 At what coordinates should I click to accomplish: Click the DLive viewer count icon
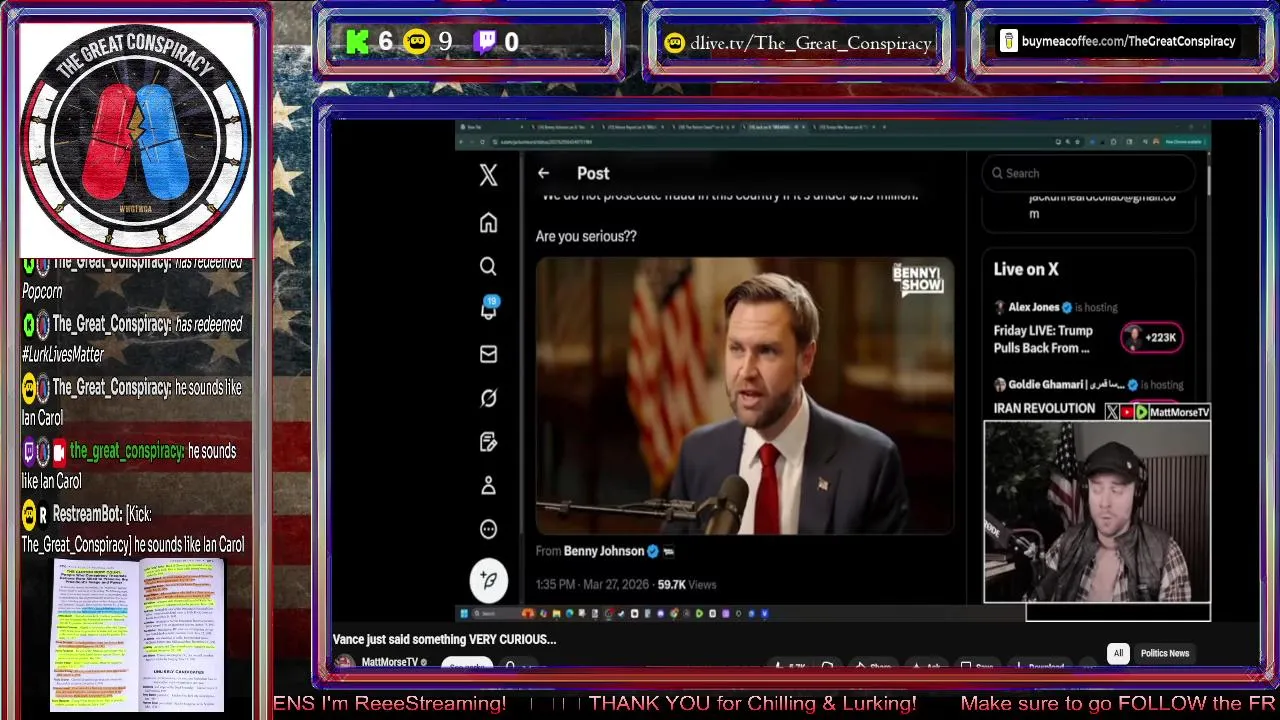416,41
